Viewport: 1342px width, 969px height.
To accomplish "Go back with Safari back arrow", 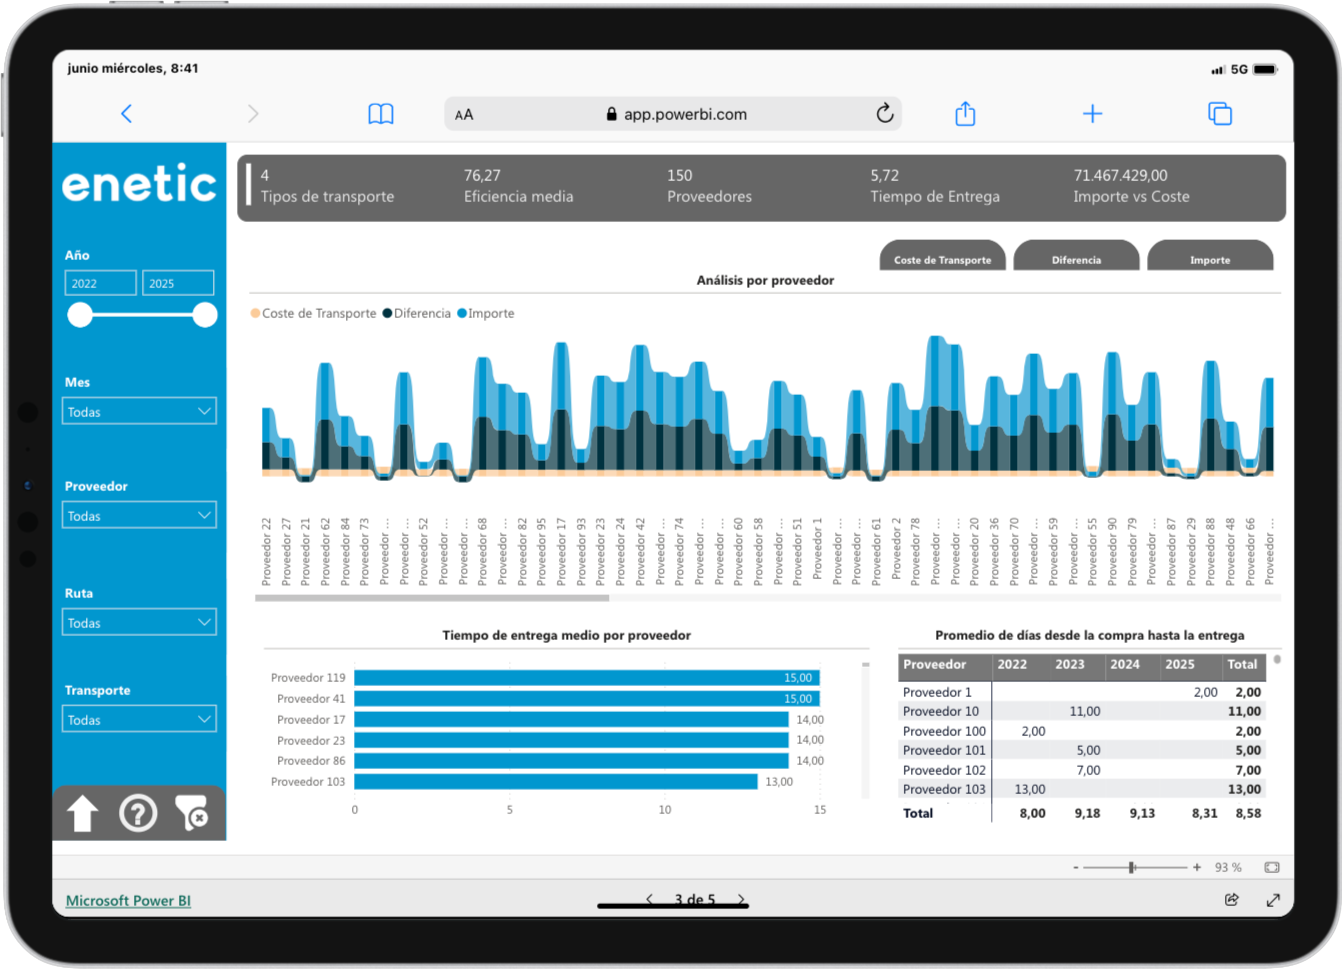I will coord(126,114).
